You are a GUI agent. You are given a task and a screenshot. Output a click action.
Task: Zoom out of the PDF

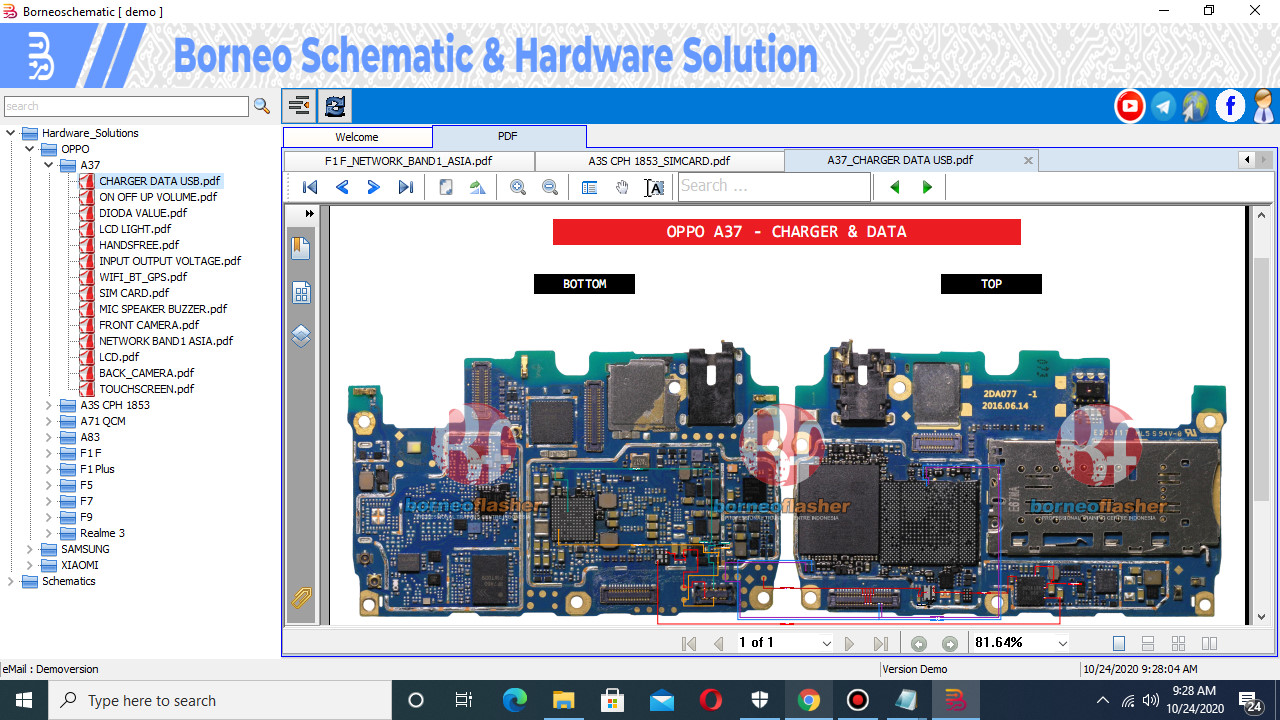pos(550,187)
